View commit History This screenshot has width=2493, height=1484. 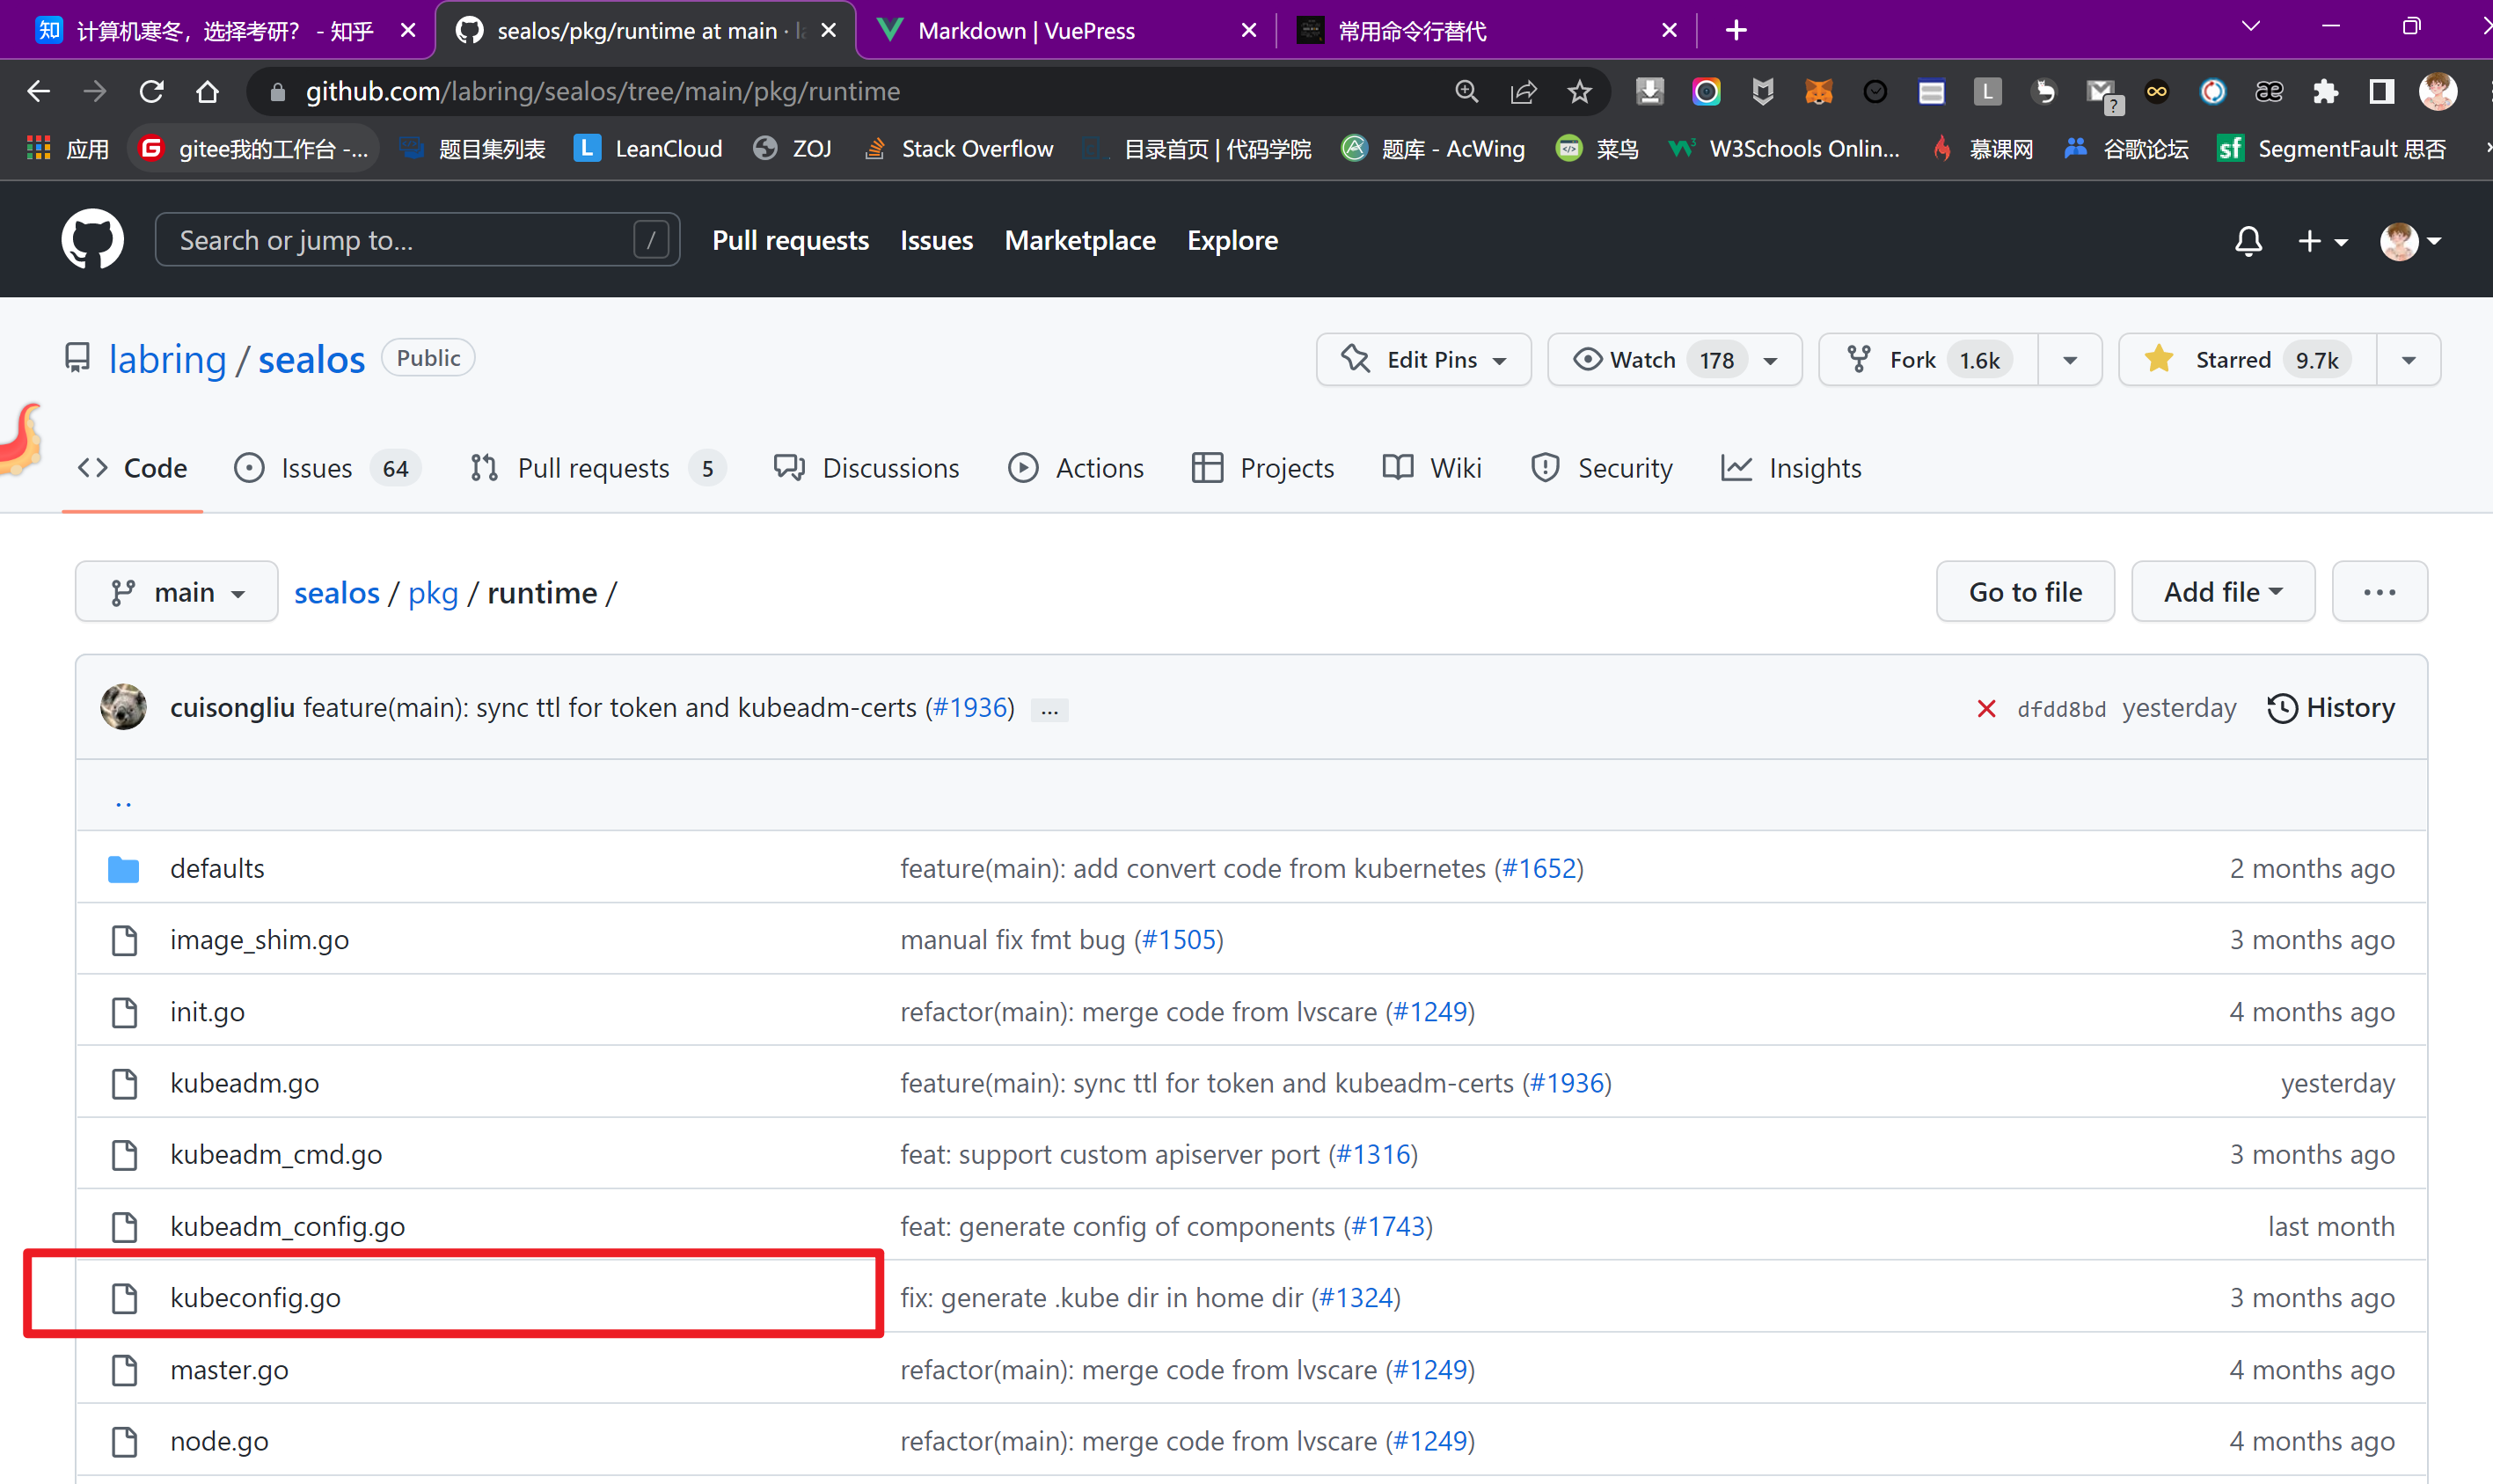[x=2331, y=708]
